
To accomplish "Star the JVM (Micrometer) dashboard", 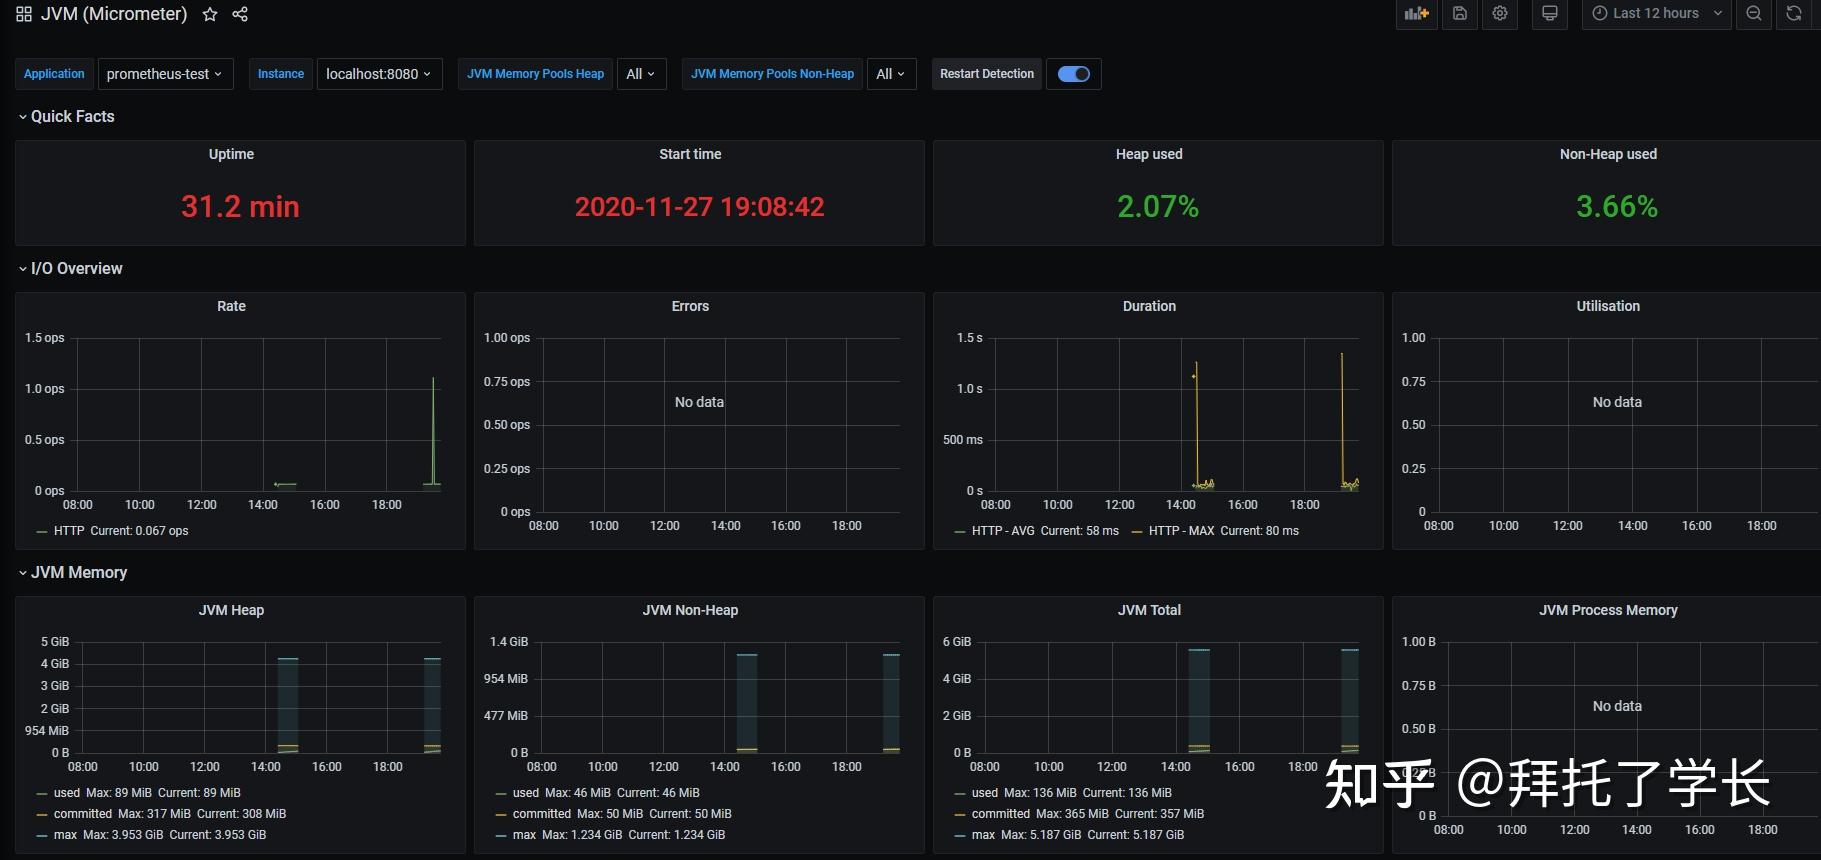I will [x=210, y=14].
